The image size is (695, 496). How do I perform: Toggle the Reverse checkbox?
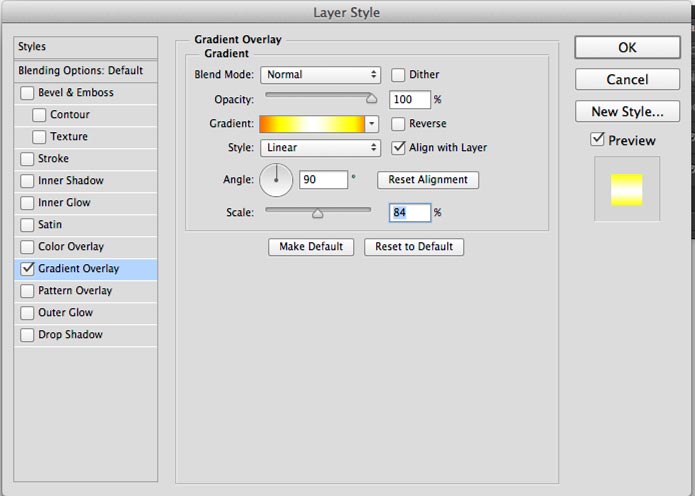click(398, 124)
